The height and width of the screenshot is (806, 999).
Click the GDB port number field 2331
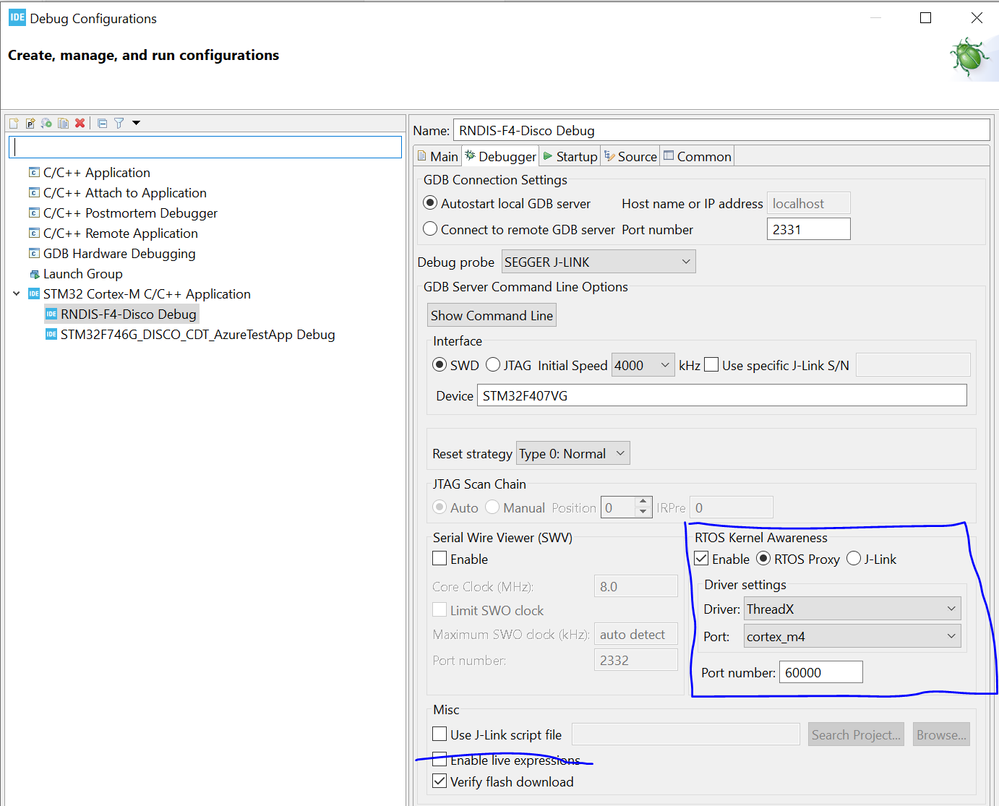tap(809, 229)
